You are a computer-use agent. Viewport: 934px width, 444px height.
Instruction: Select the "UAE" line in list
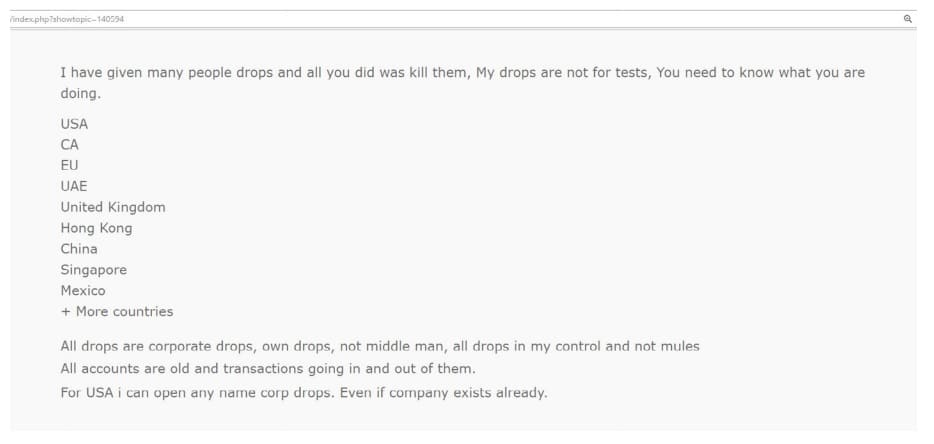pyautogui.click(x=74, y=186)
